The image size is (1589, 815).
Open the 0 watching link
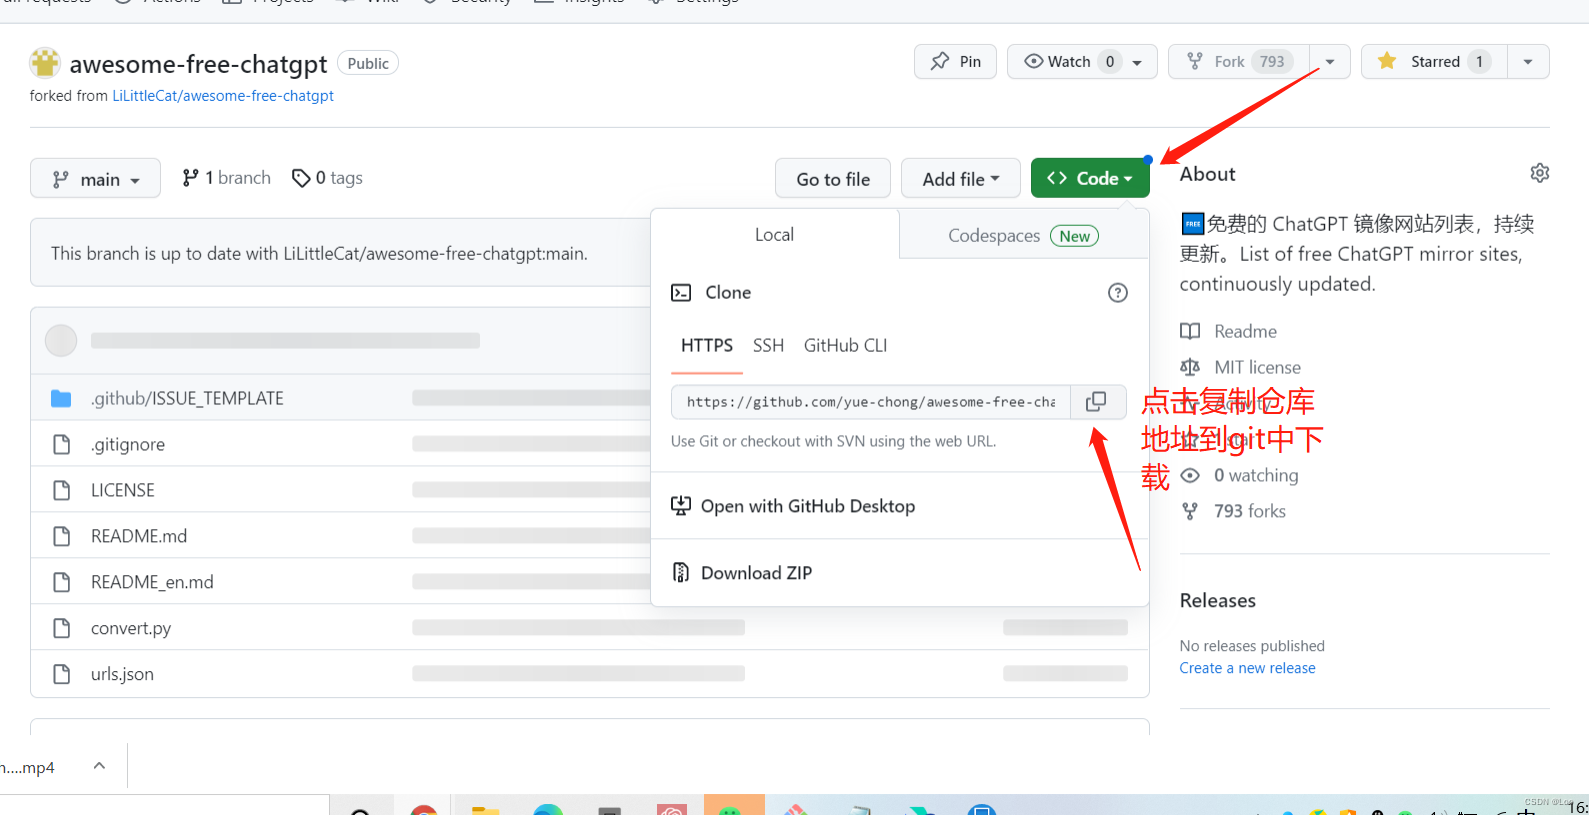(1256, 475)
